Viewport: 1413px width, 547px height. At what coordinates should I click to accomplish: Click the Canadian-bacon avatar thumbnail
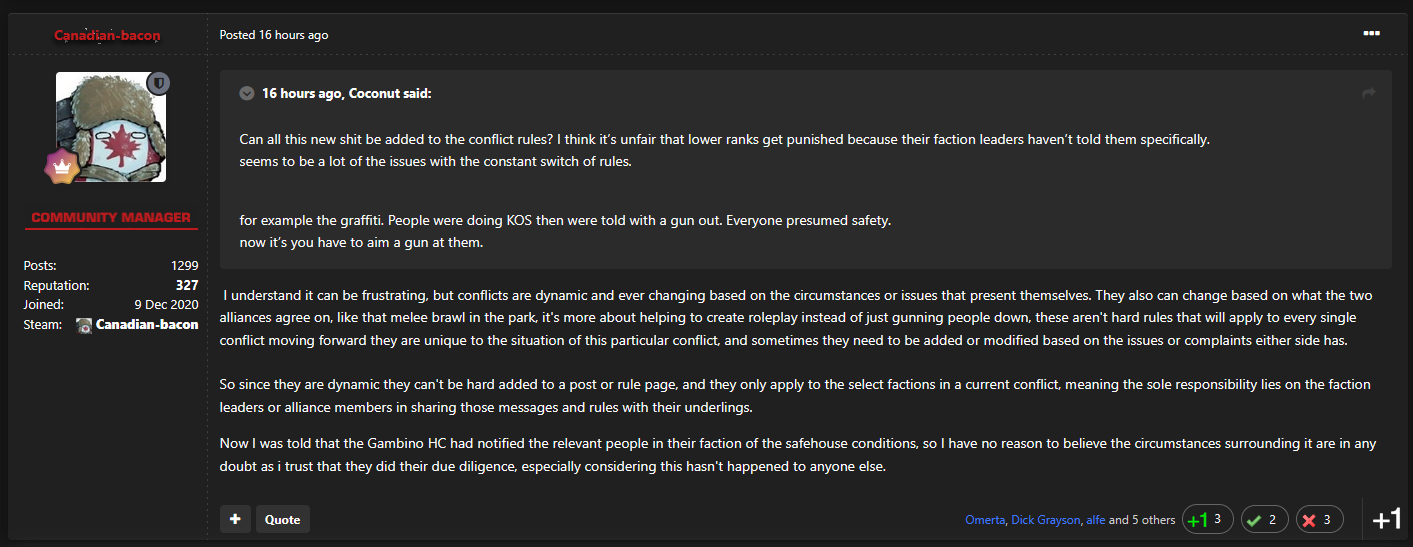(110, 127)
